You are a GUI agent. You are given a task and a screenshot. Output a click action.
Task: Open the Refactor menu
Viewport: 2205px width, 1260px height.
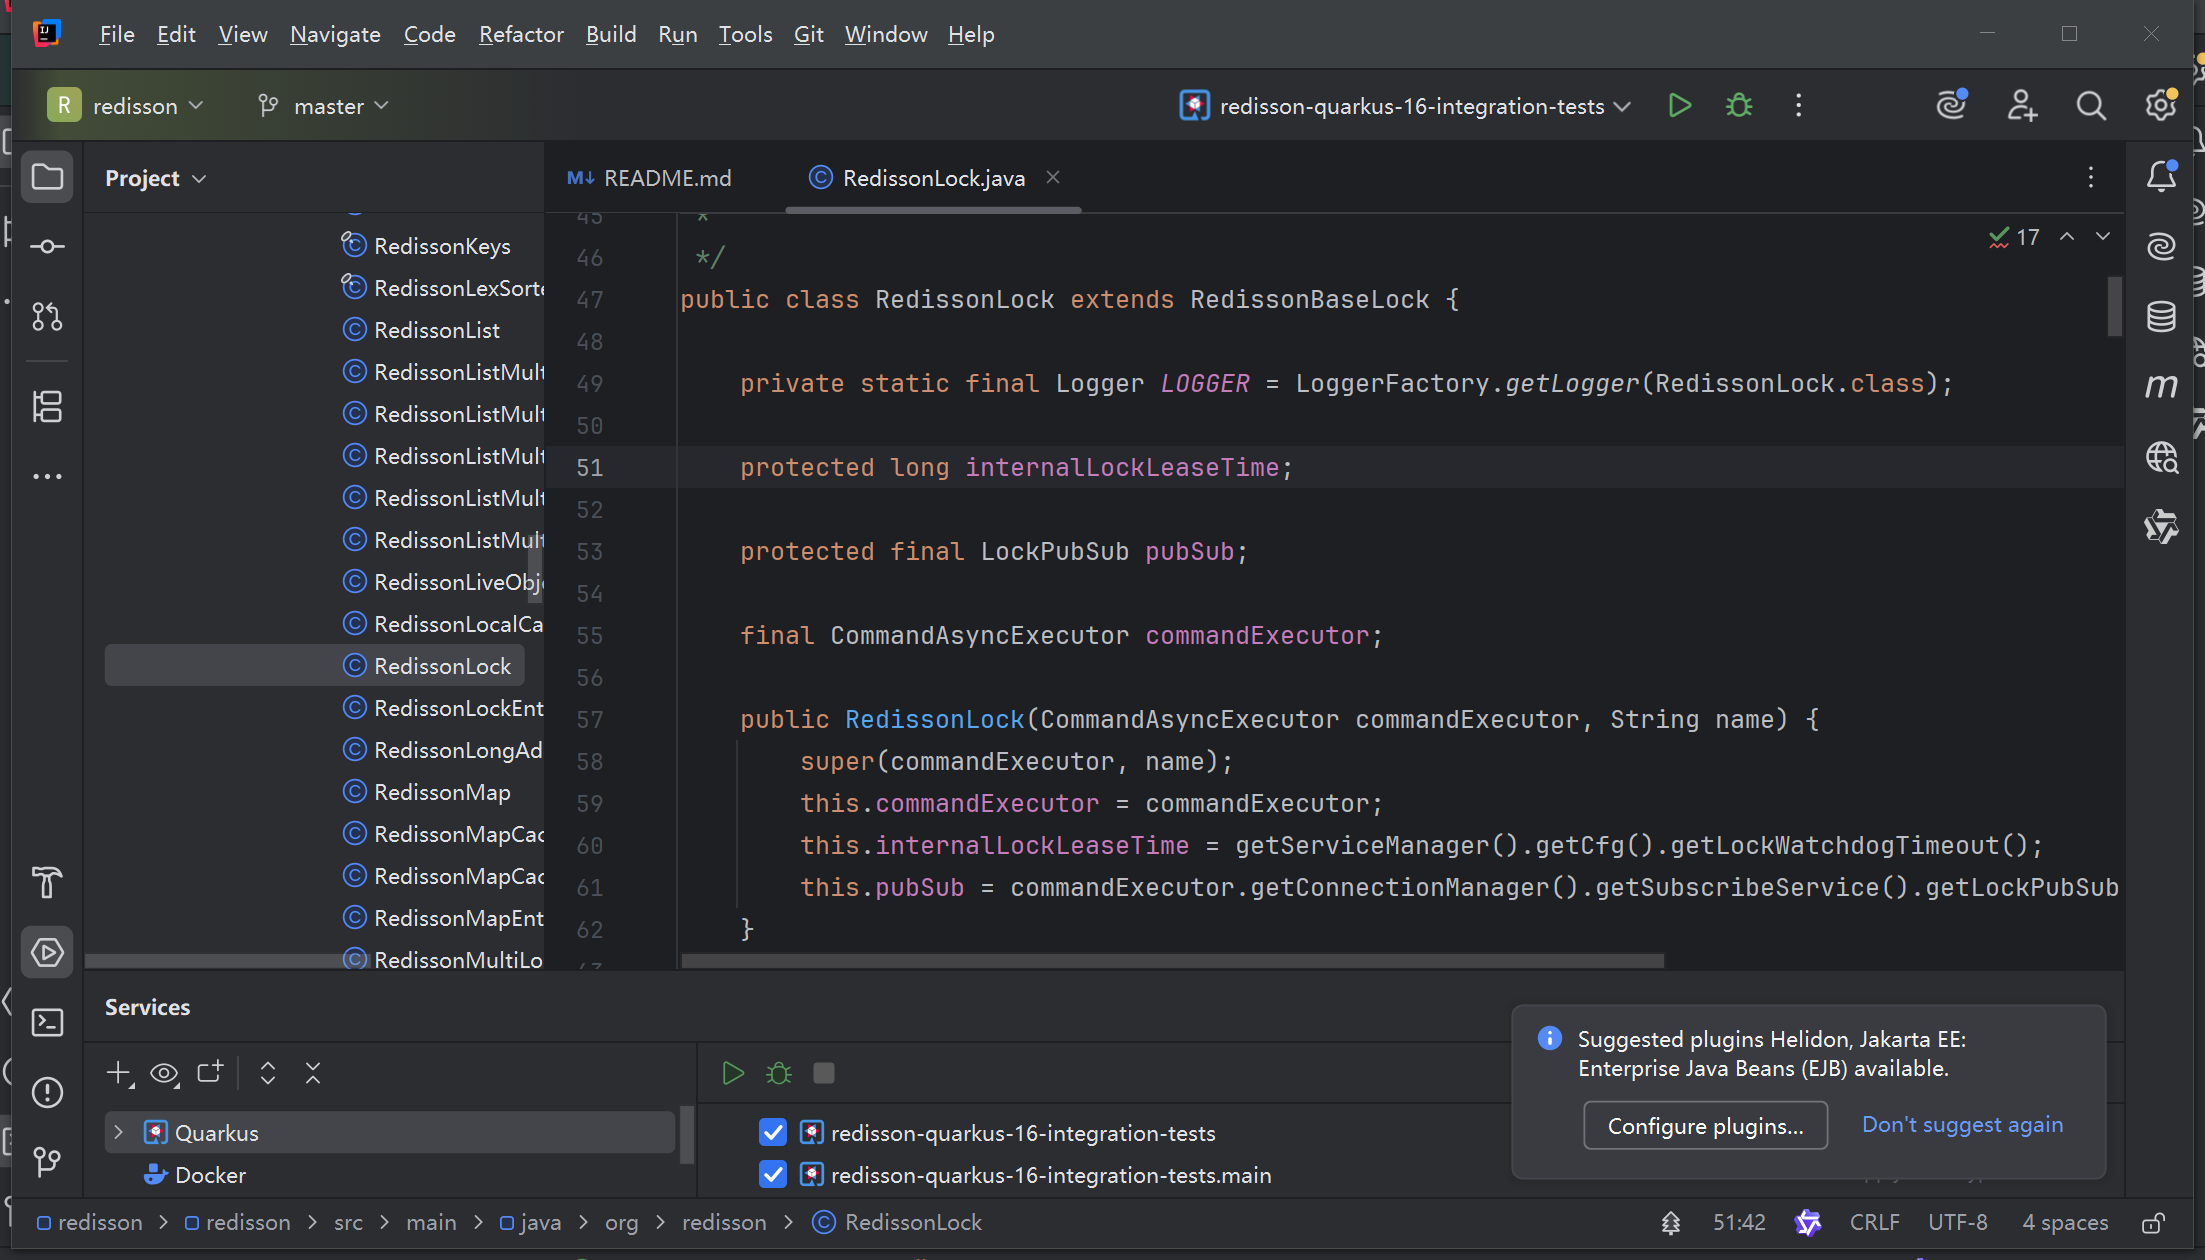tap(520, 35)
